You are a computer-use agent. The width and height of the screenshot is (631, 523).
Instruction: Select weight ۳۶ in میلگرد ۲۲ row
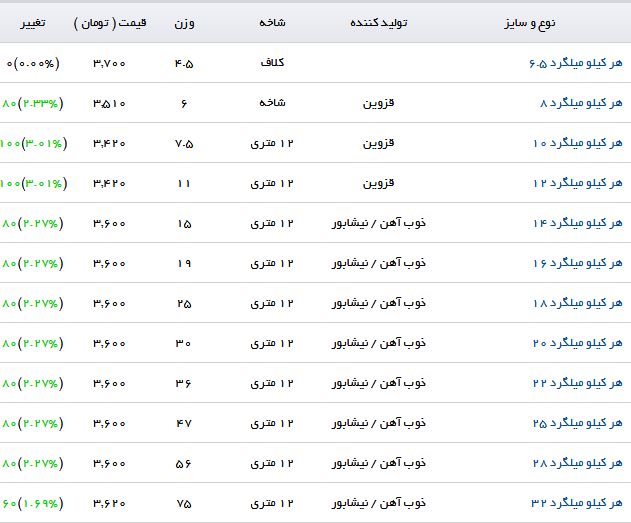[184, 383]
